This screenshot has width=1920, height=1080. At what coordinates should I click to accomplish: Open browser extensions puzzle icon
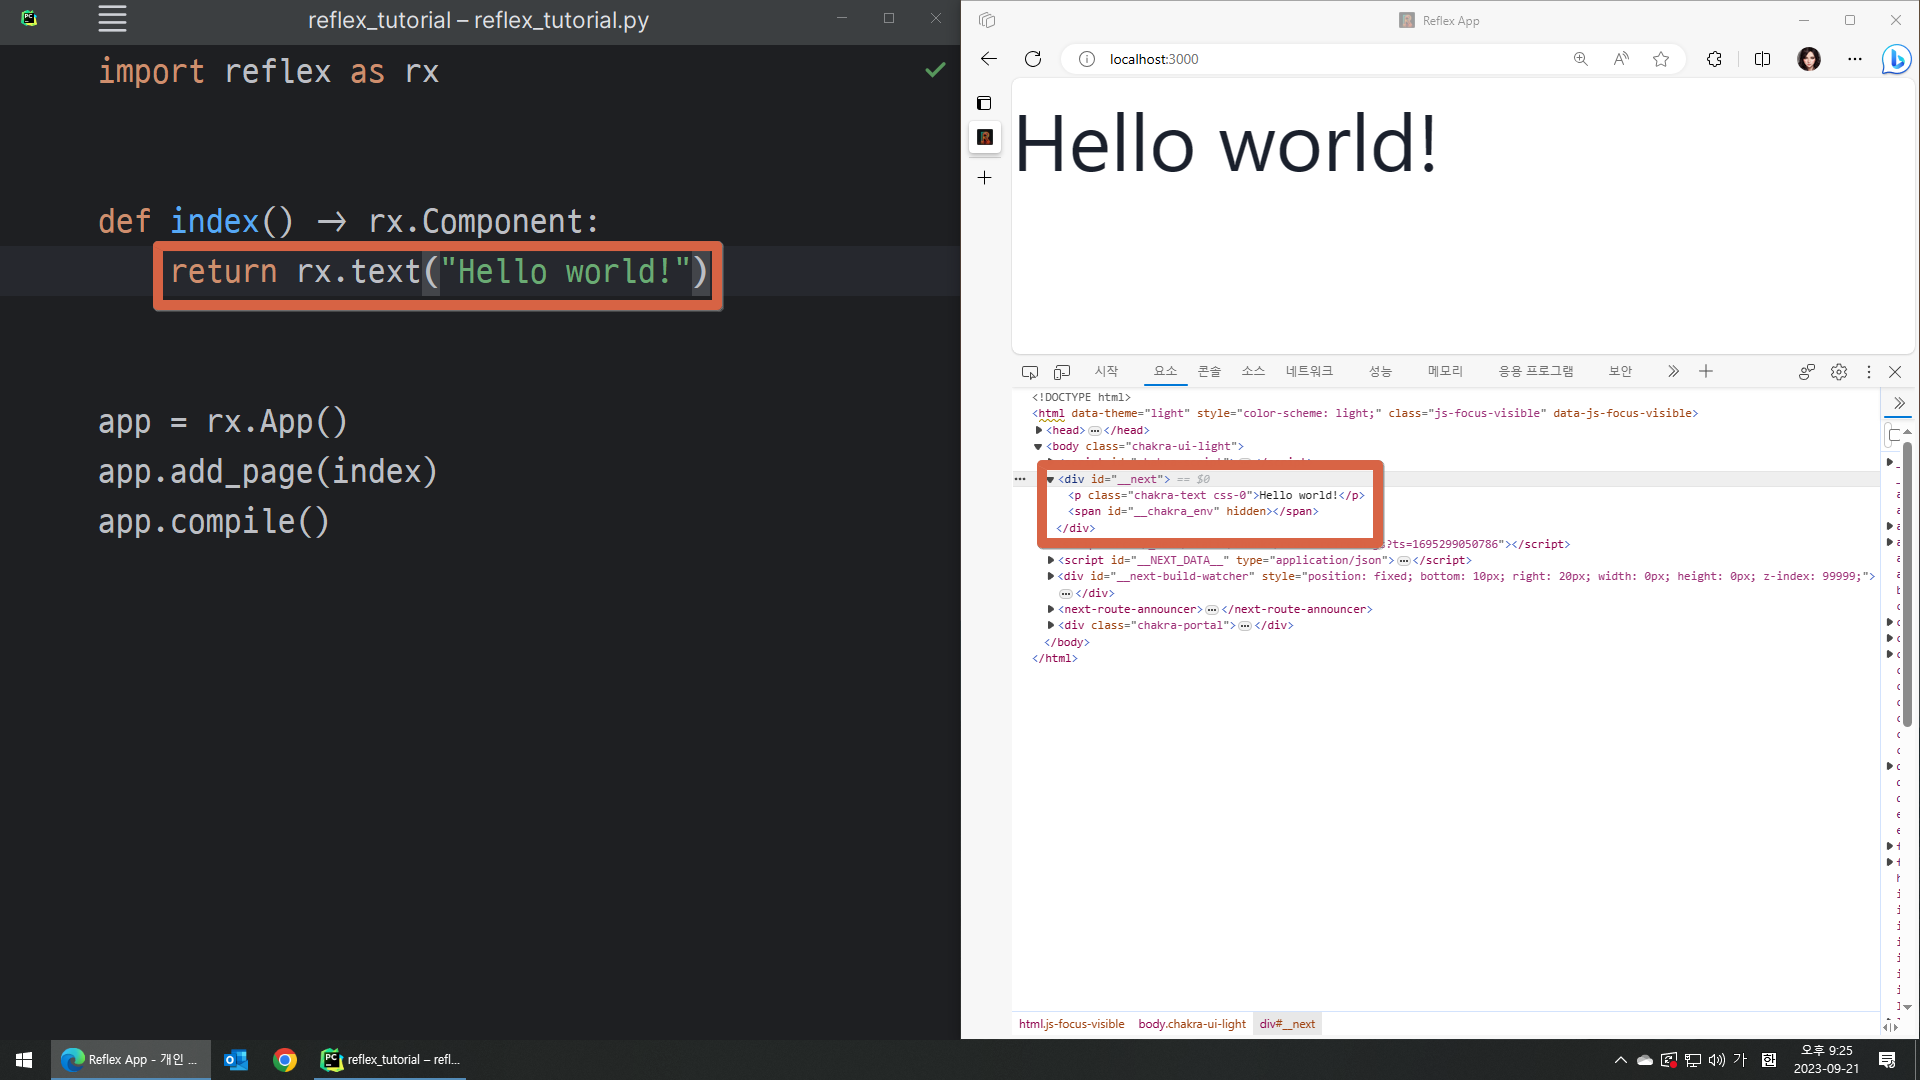(x=1714, y=59)
